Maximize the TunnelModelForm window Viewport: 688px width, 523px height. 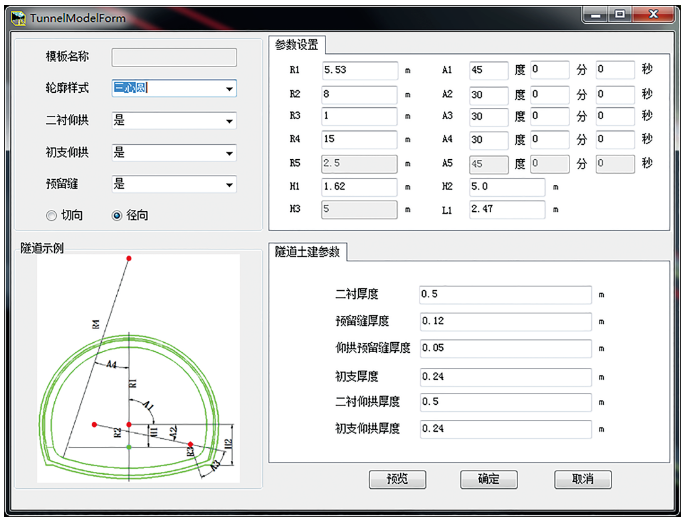pos(619,15)
